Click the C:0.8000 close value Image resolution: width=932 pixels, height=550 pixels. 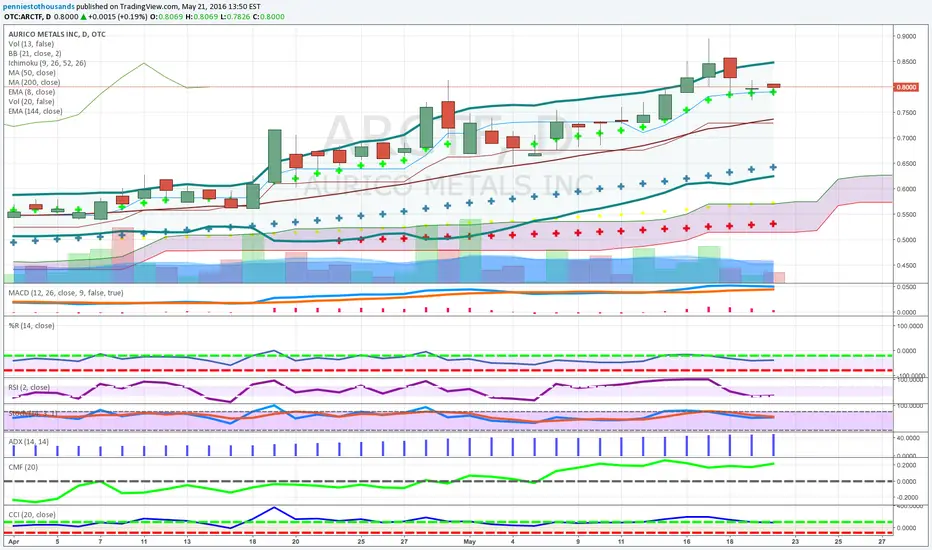[x=269, y=17]
